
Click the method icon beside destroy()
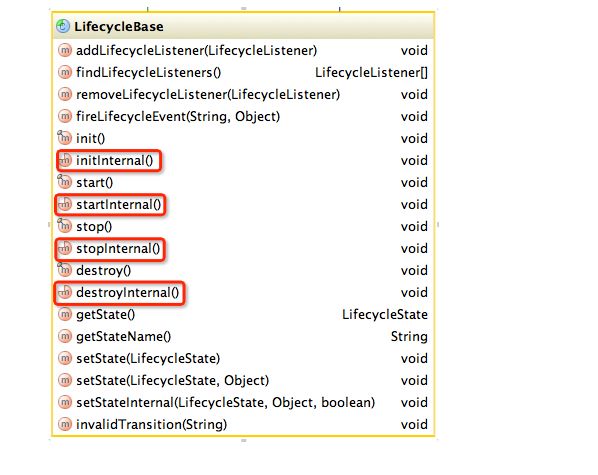click(x=64, y=270)
